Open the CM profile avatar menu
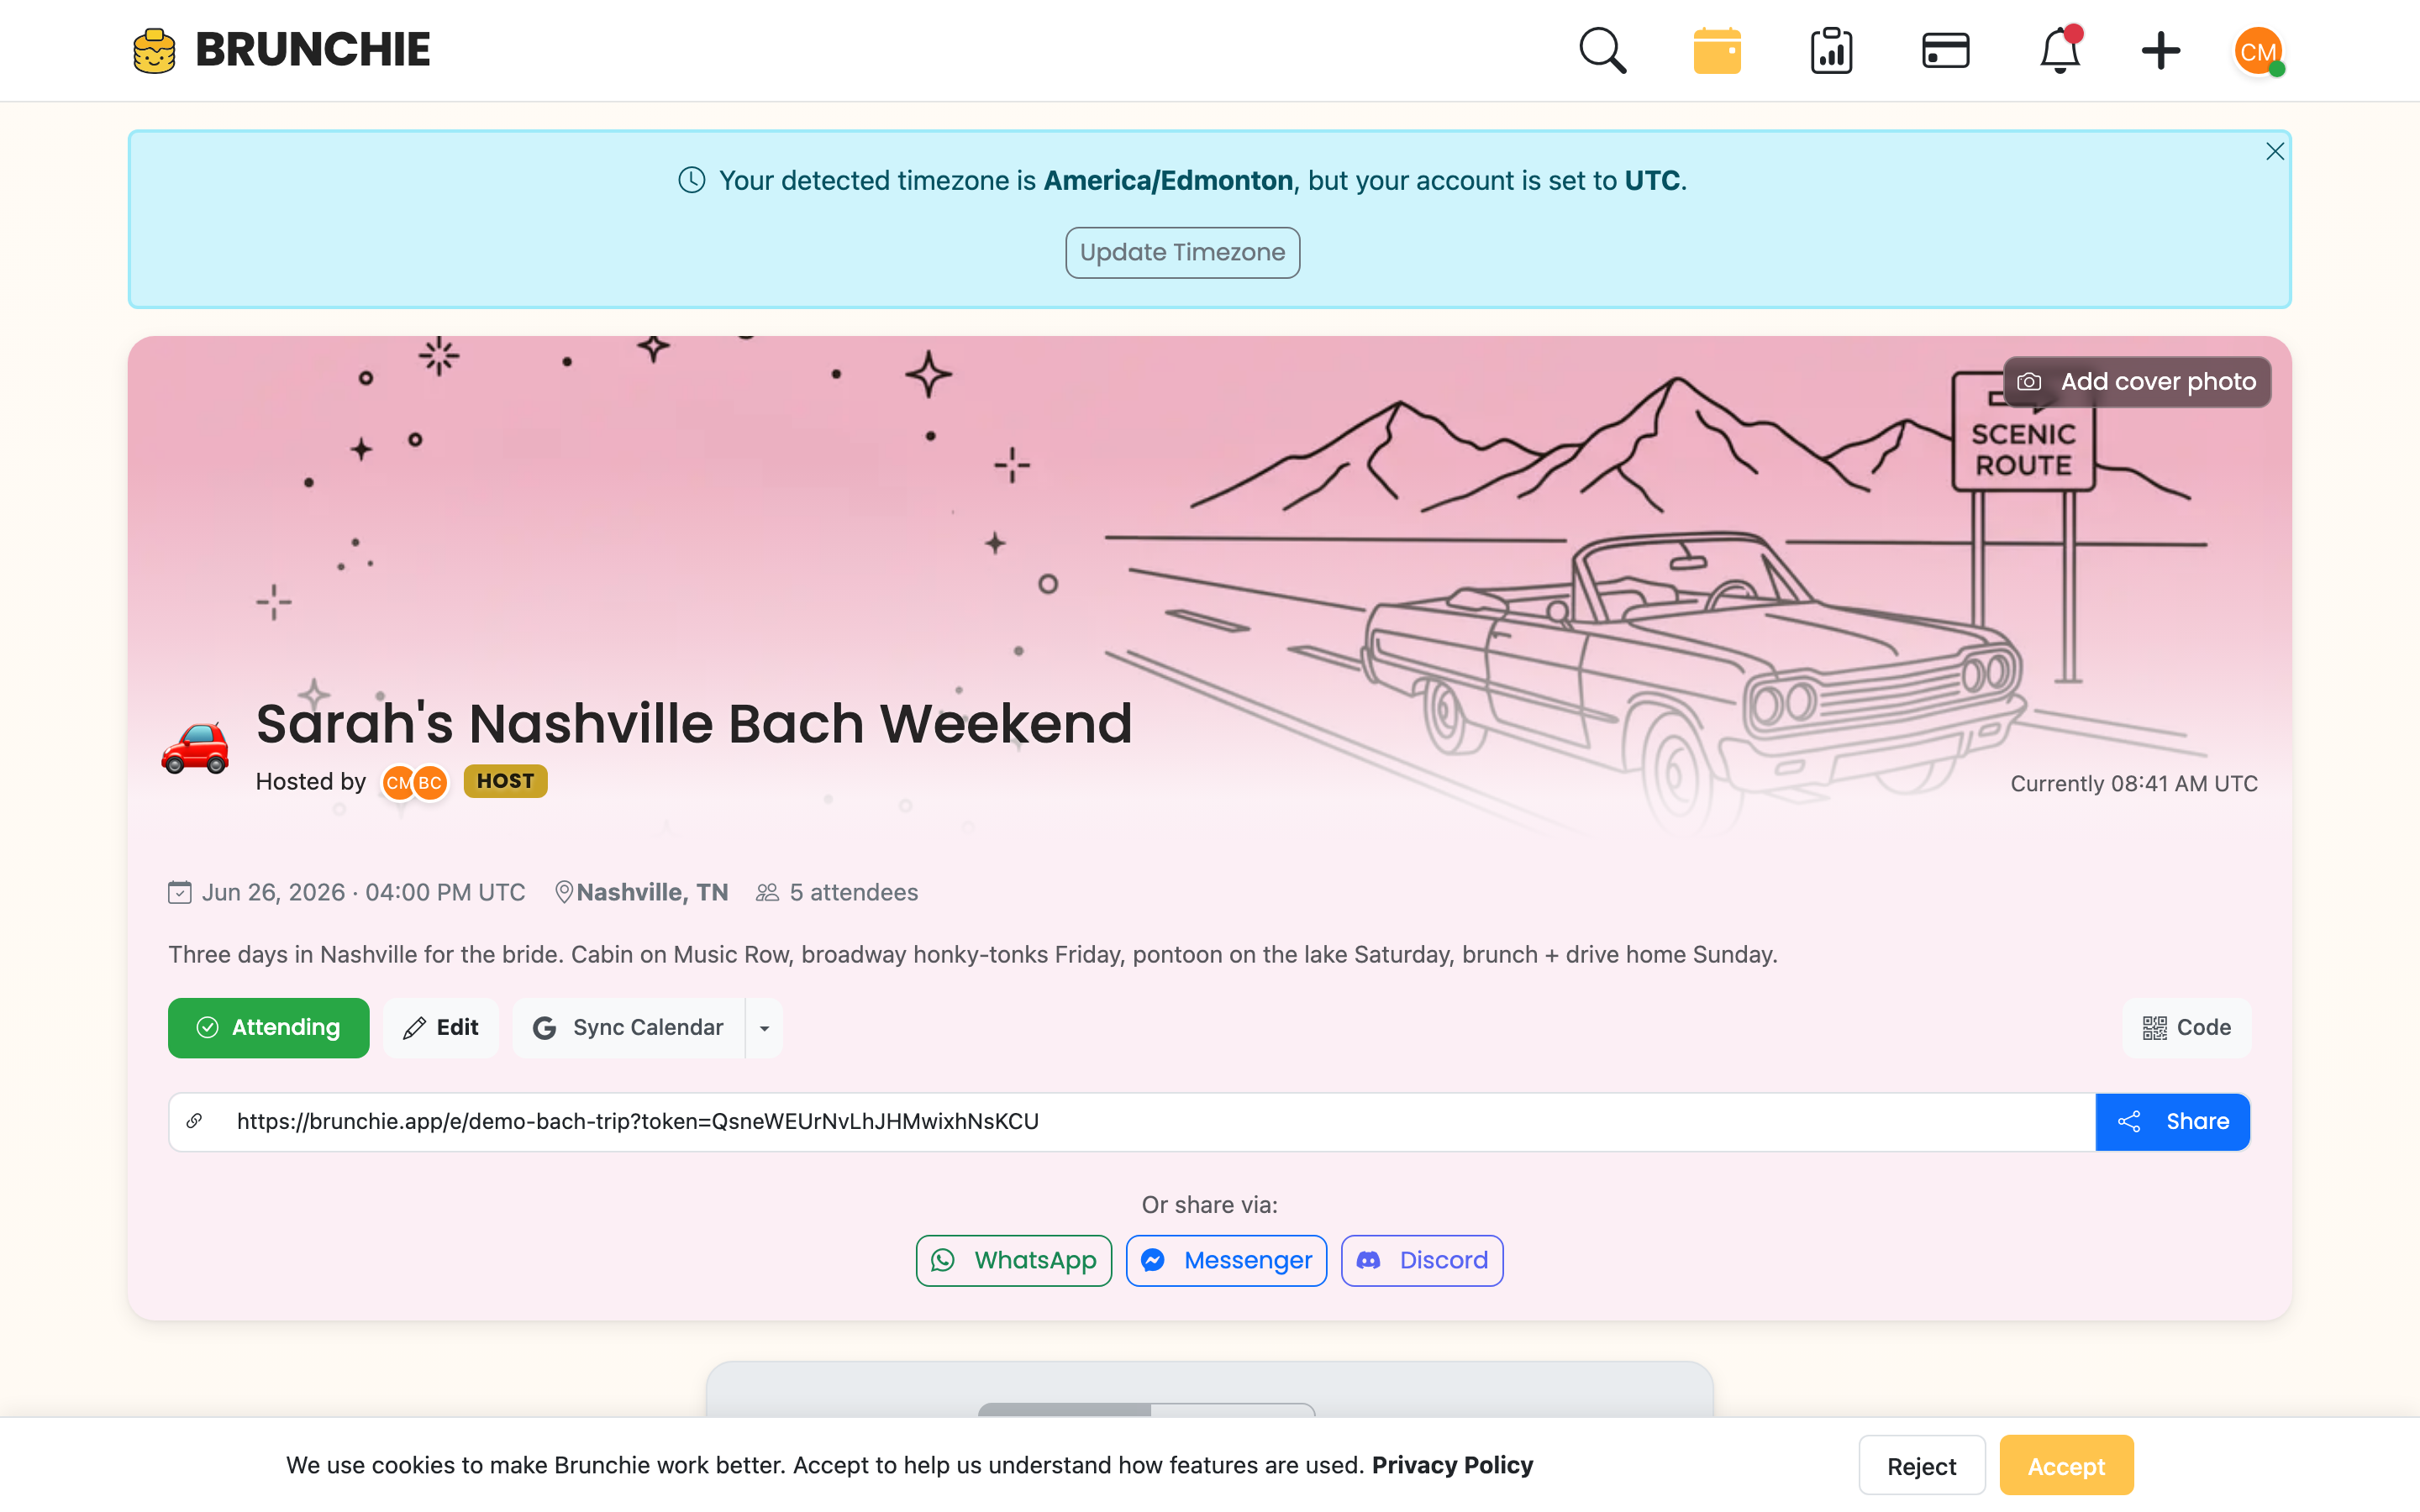The height and width of the screenshot is (1512, 2420). 2258,50
